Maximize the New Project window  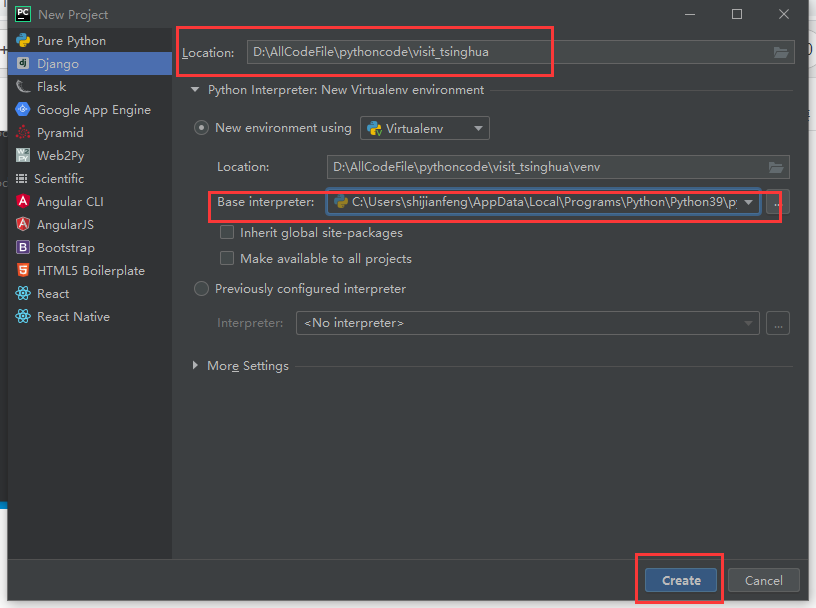point(737,14)
